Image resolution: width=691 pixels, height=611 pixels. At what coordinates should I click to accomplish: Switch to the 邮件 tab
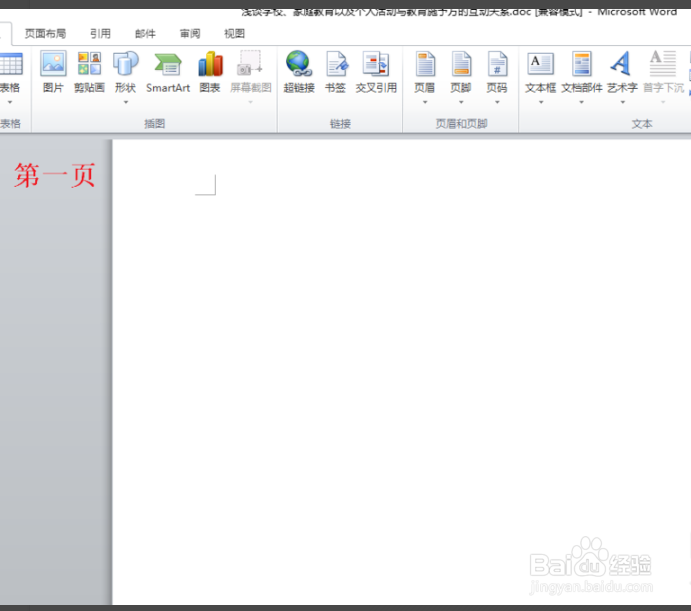coord(145,34)
